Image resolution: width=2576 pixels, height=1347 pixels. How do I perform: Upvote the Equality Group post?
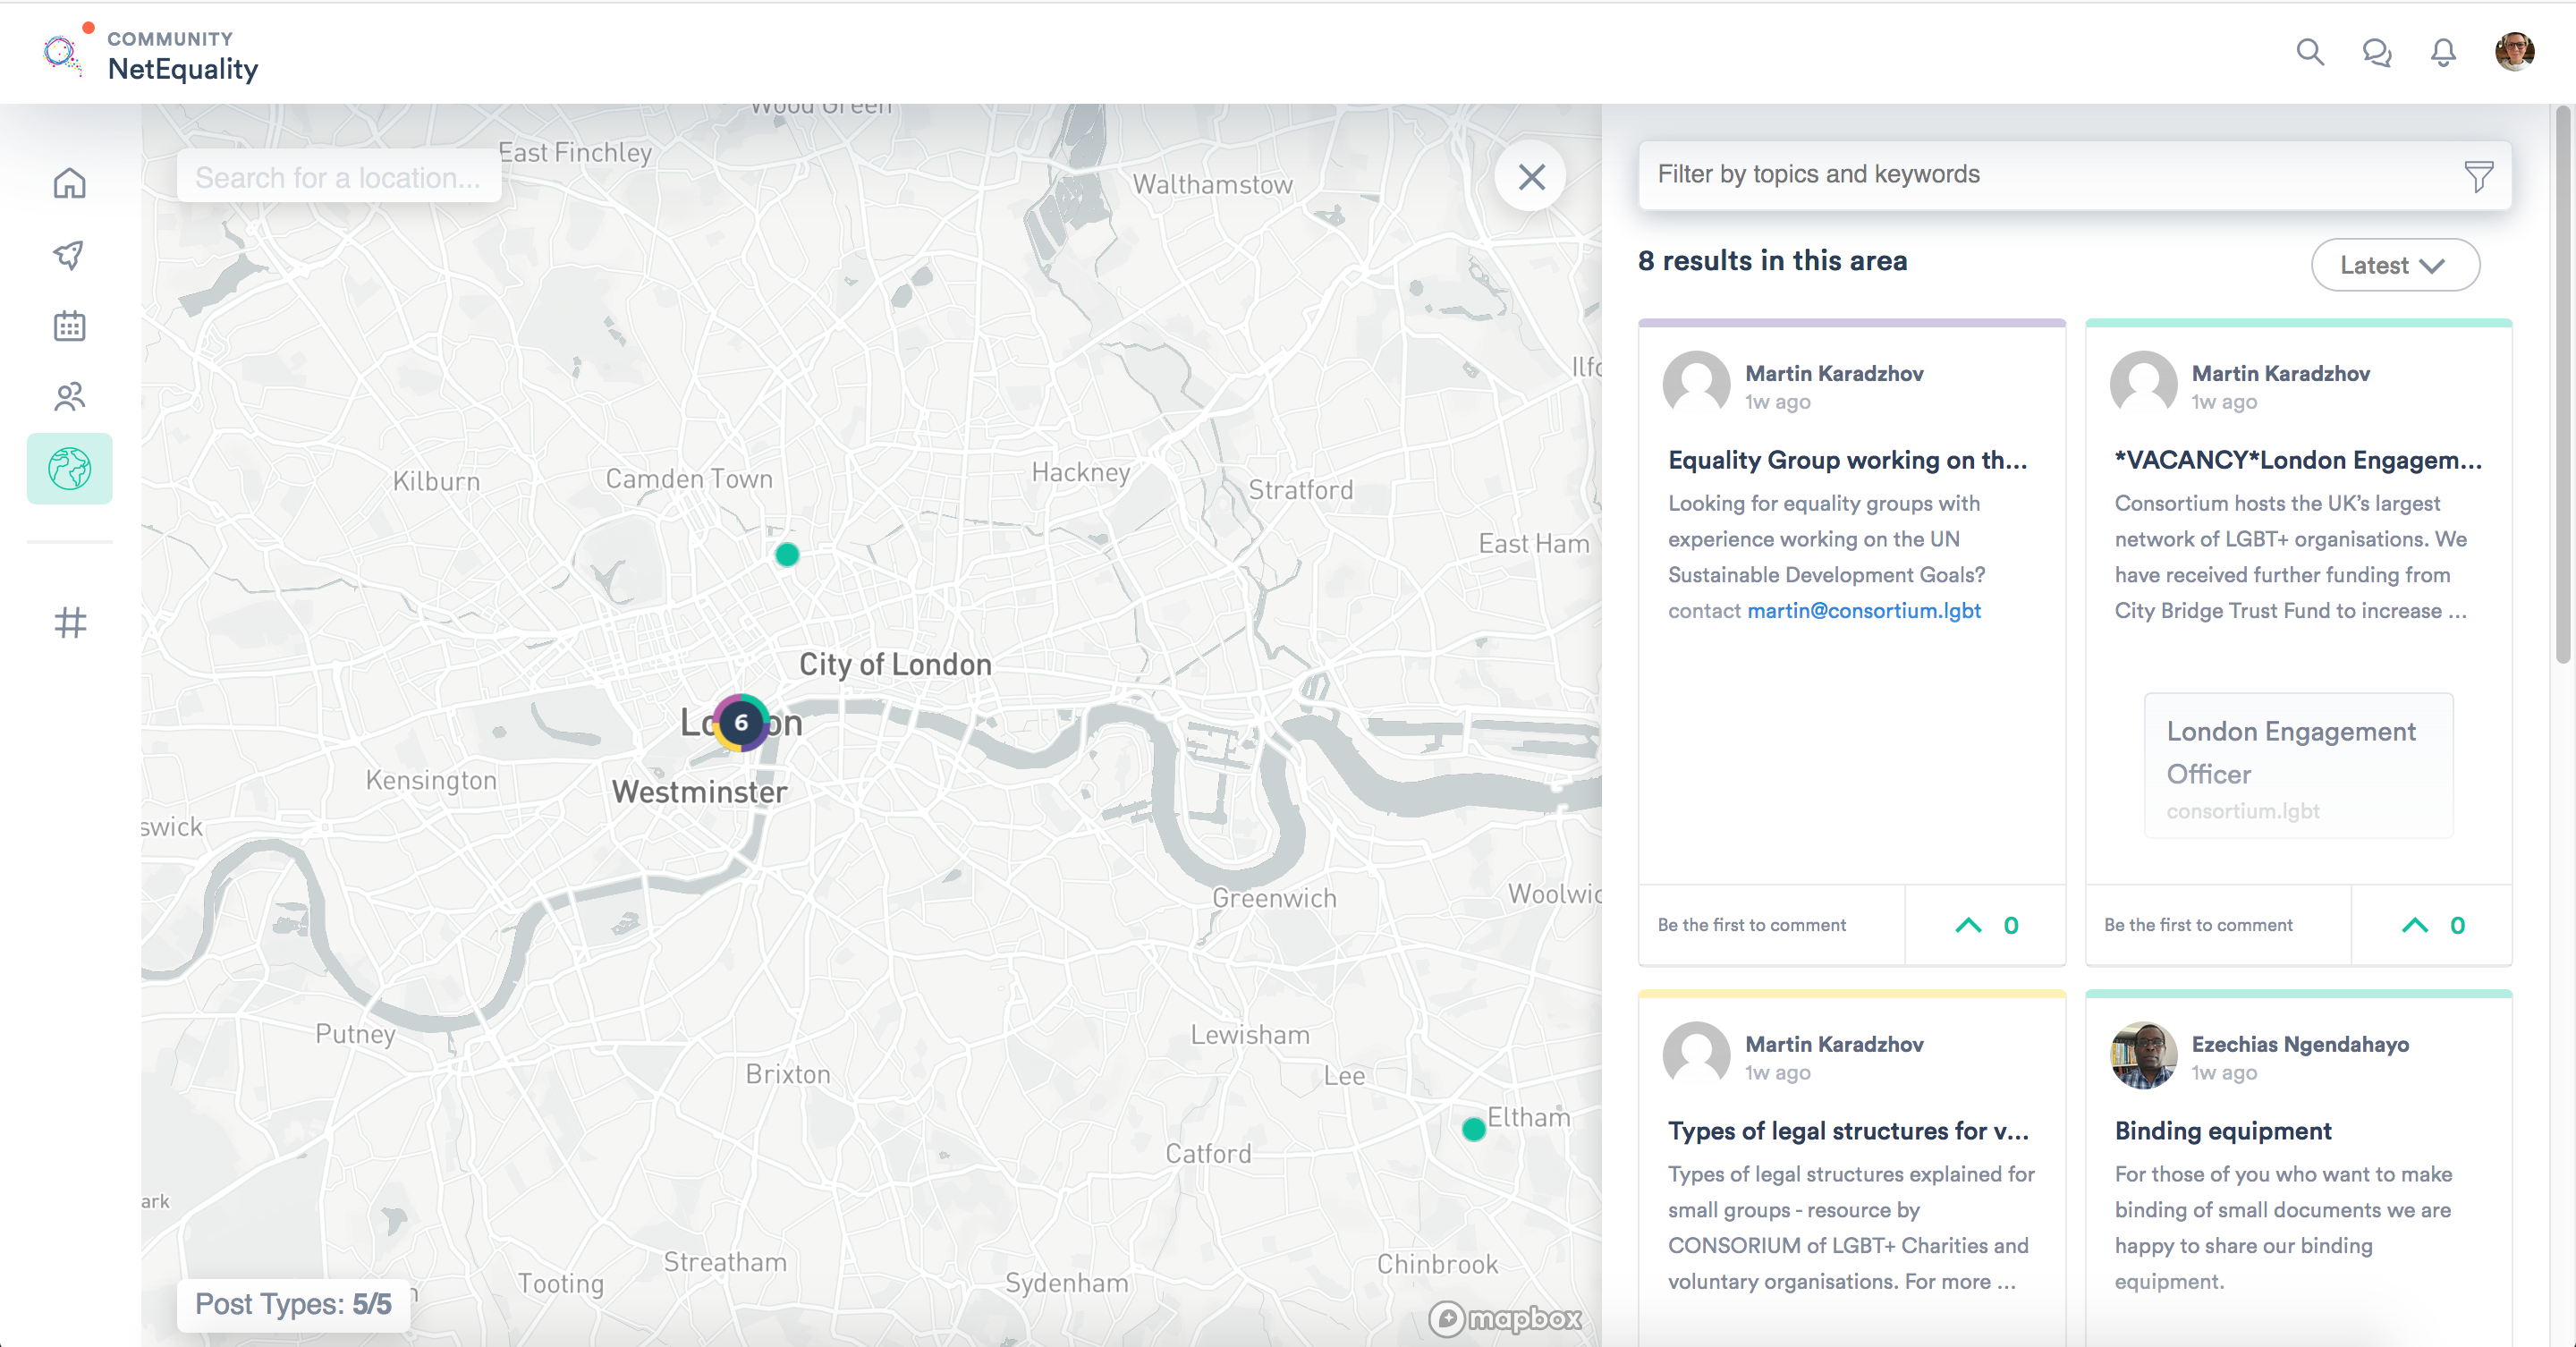[1985, 925]
